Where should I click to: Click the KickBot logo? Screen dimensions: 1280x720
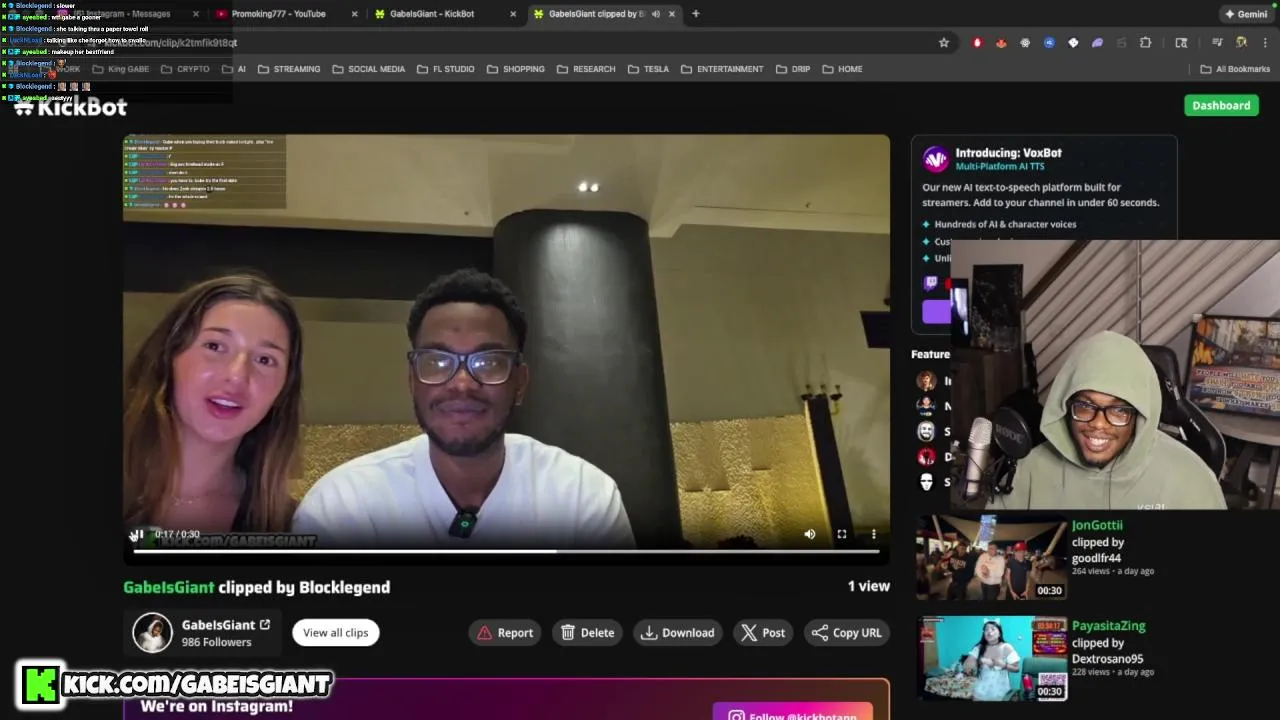(x=70, y=106)
